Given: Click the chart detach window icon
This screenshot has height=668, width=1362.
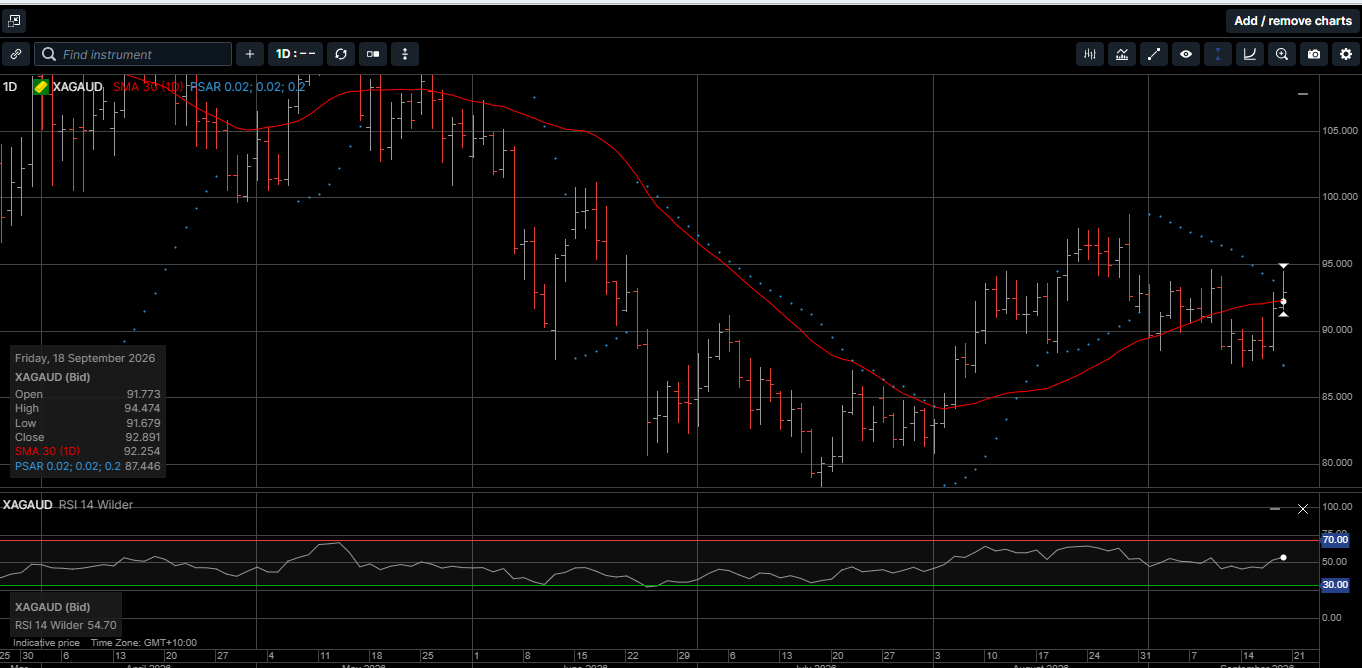Looking at the screenshot, I should [13, 20].
